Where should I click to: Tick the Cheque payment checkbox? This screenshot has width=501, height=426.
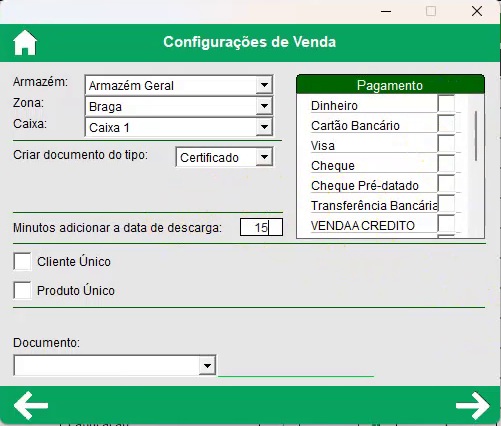446,164
